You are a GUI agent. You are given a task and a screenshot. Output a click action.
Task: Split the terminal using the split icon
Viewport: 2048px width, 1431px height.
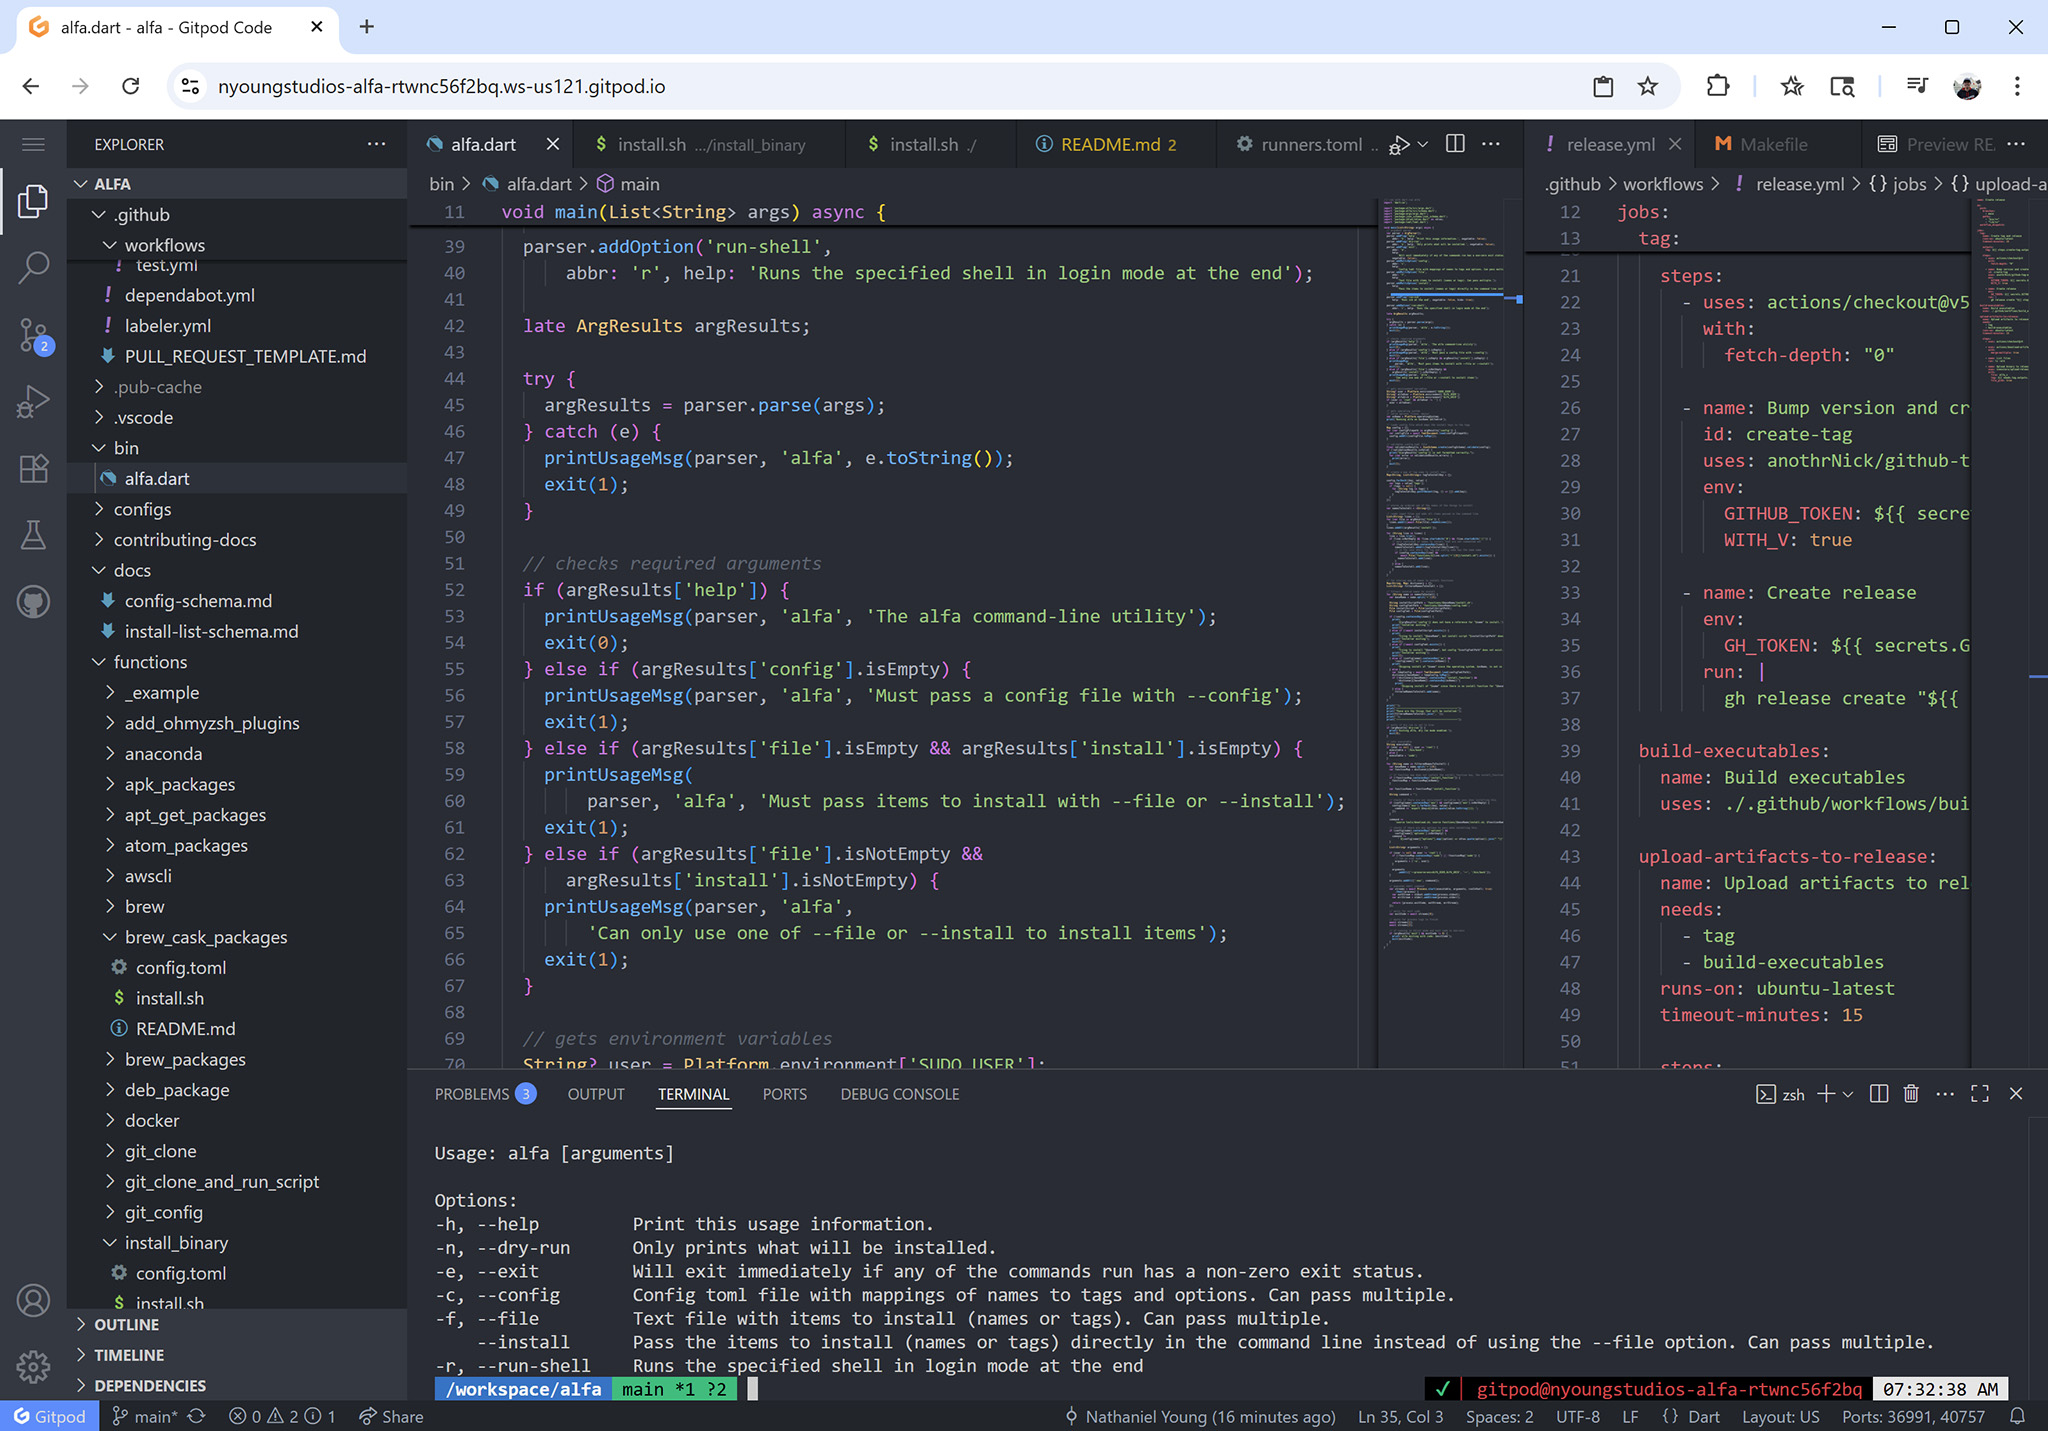(x=1878, y=1093)
